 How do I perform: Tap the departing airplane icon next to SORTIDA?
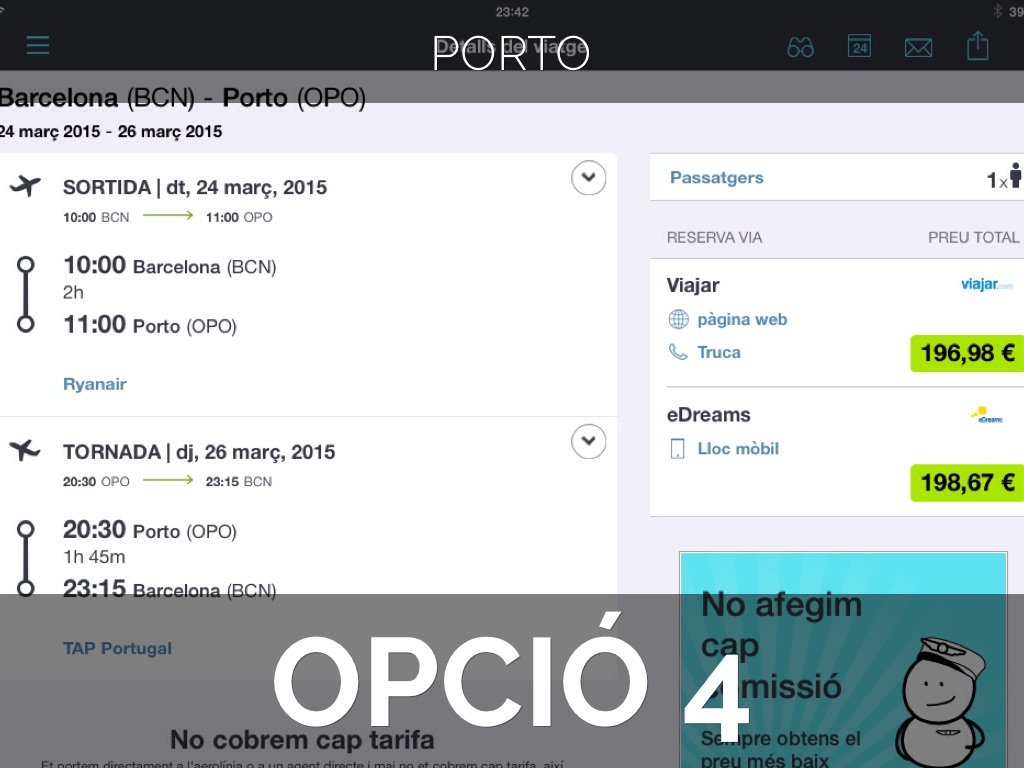(26, 186)
